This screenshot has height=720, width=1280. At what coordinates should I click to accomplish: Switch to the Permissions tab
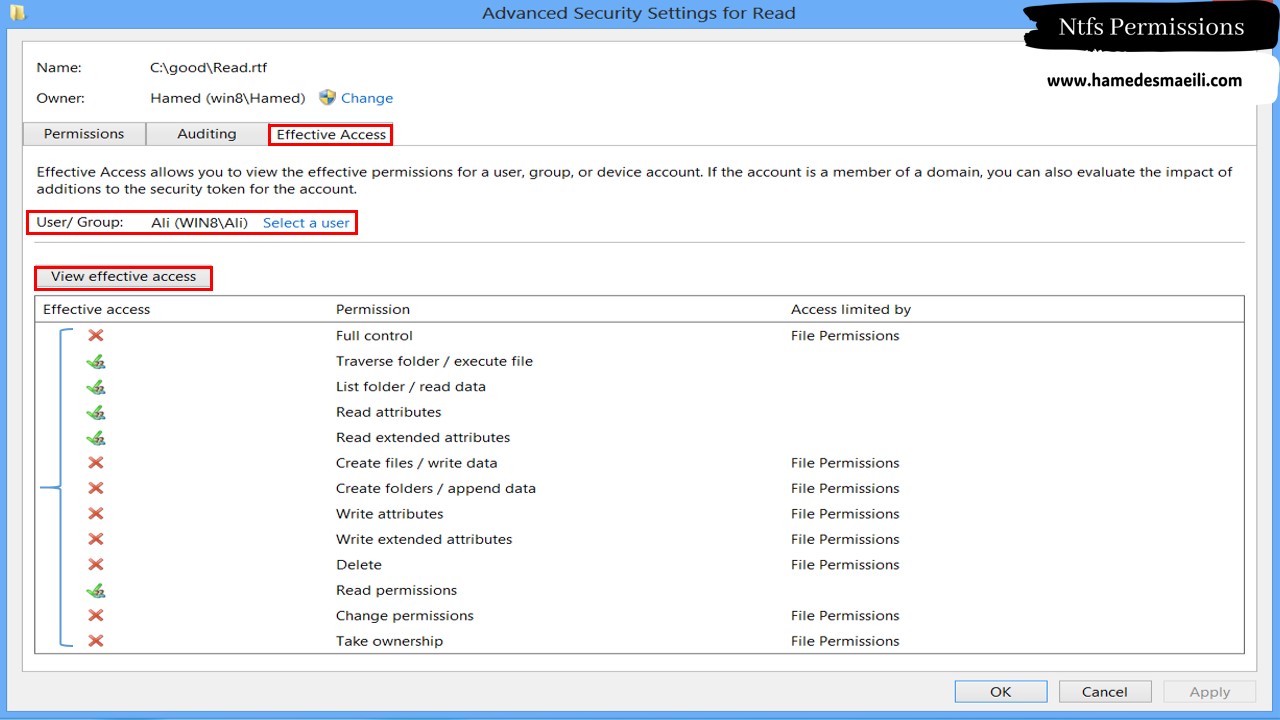point(84,134)
